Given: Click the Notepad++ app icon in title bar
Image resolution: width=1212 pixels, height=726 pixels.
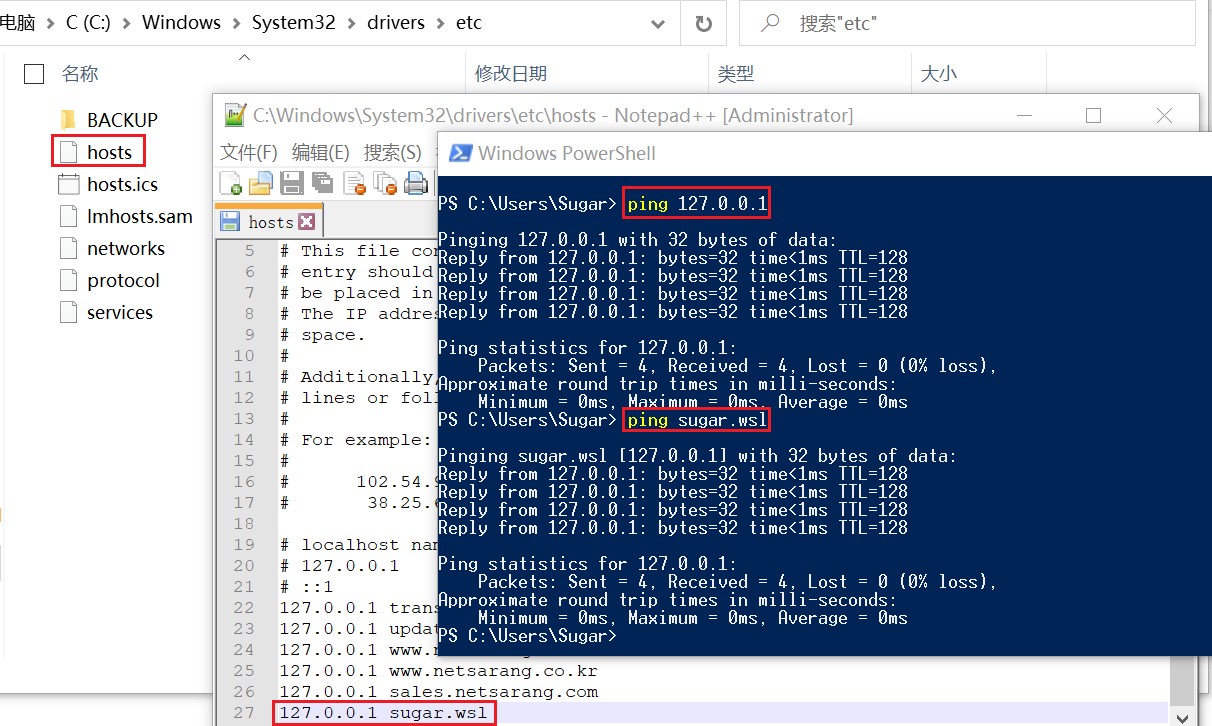Looking at the screenshot, I should [x=235, y=115].
